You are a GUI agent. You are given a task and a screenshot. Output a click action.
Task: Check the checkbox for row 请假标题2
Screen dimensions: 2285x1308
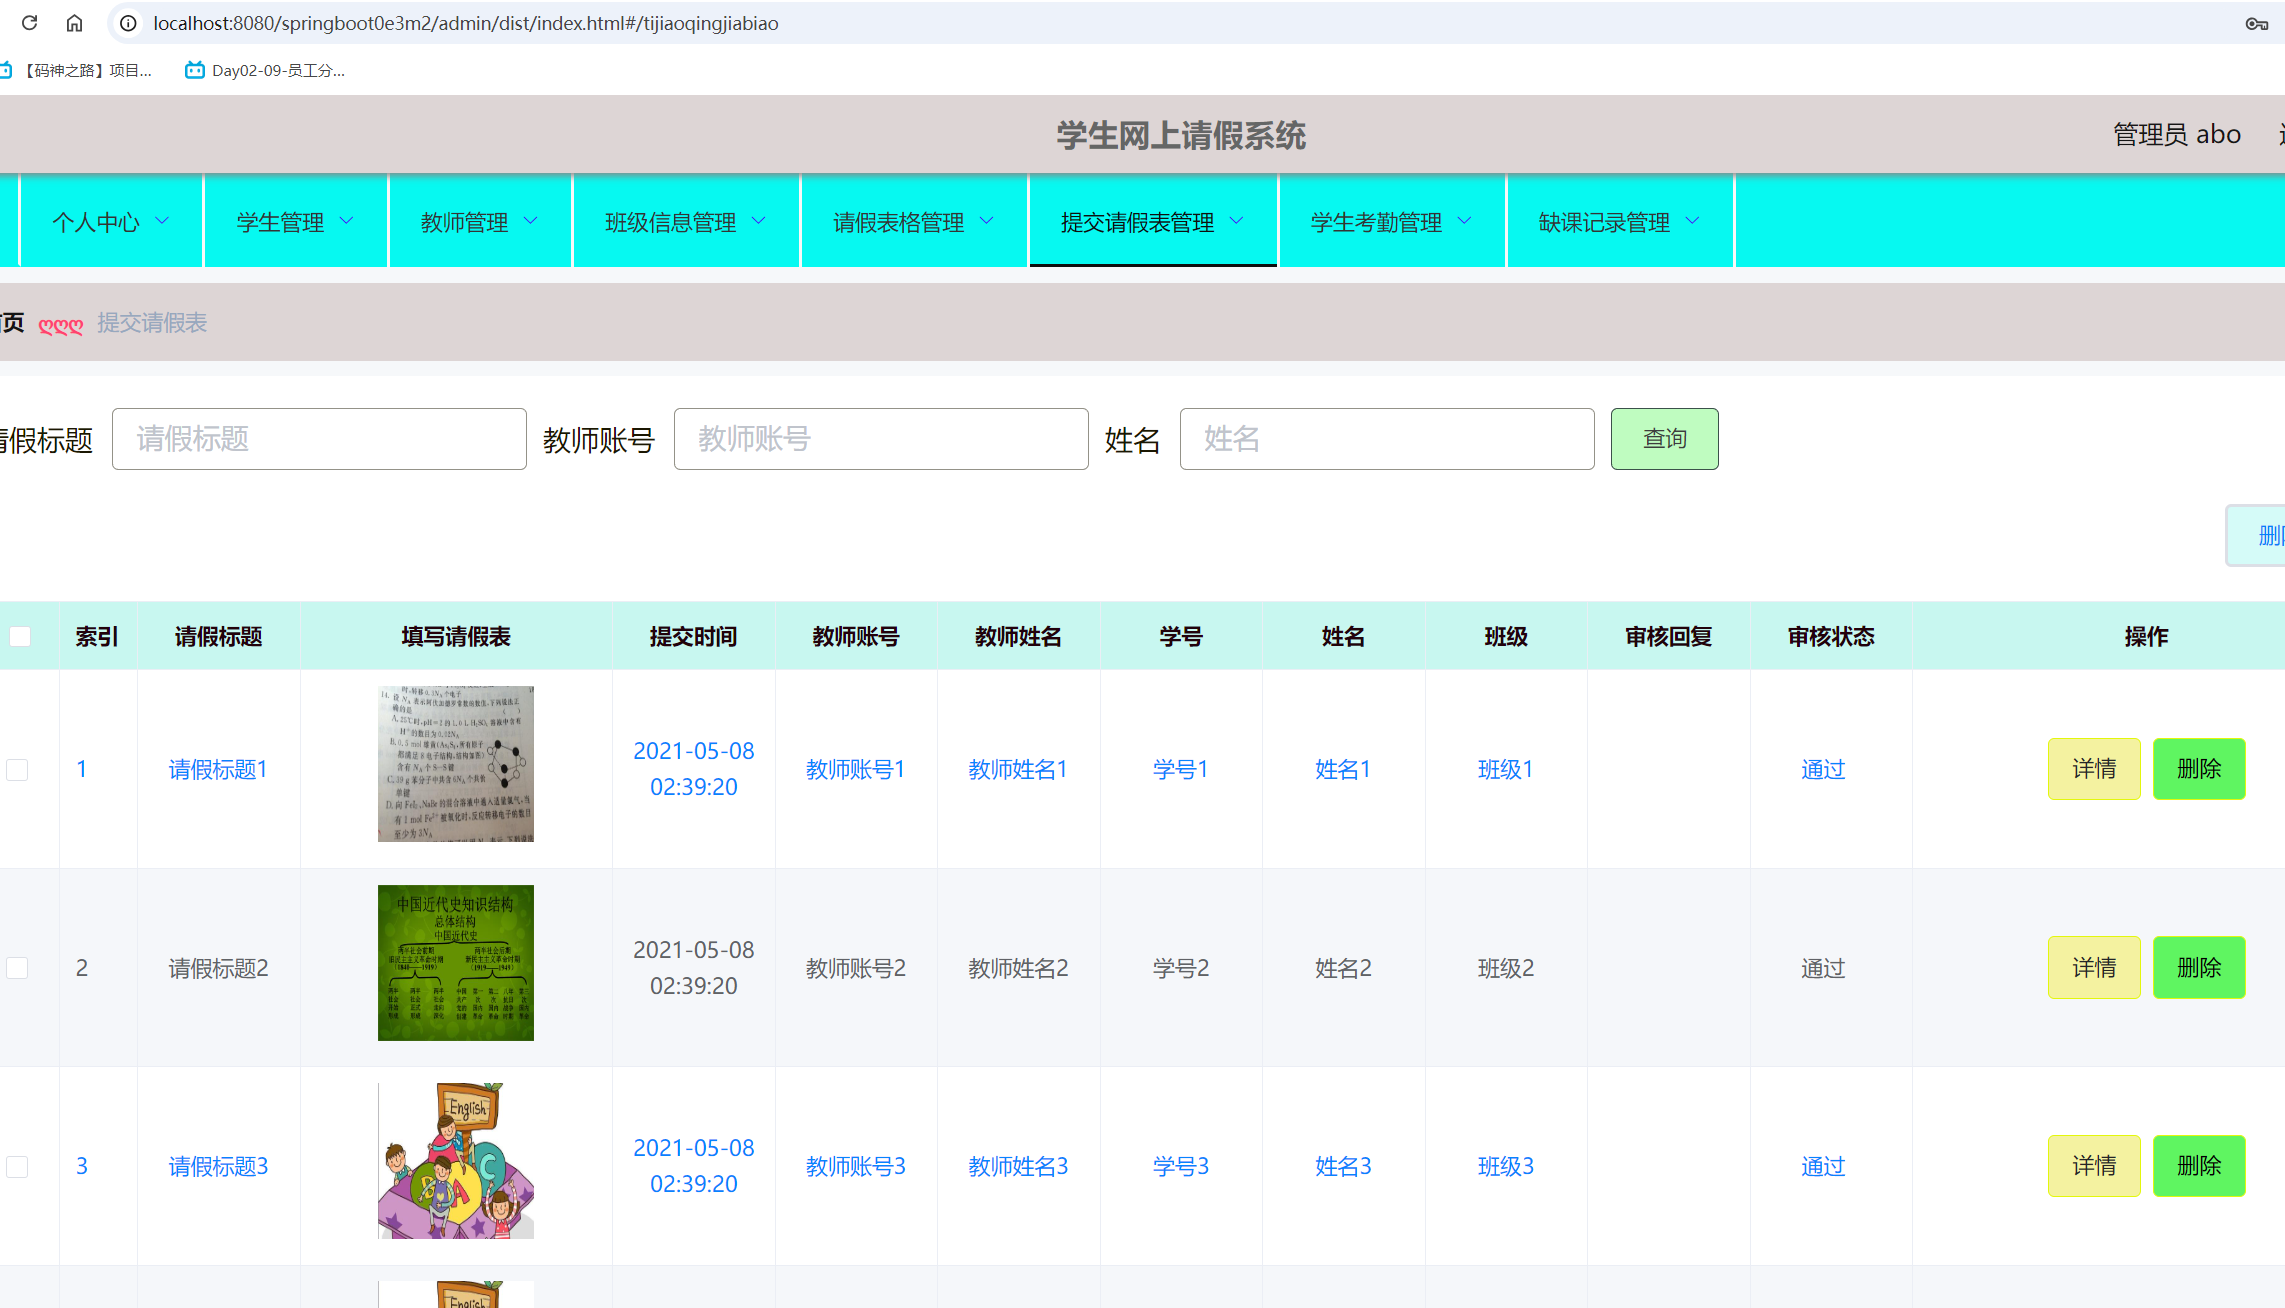tap(18, 966)
